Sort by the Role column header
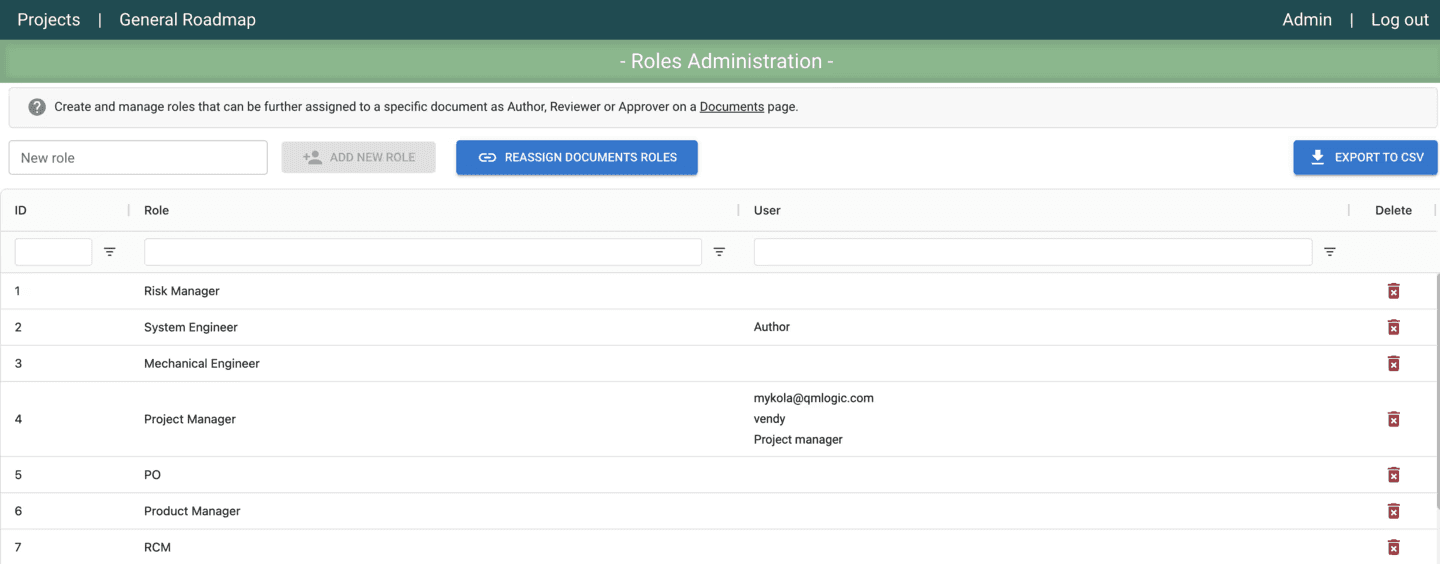This screenshot has width=1440, height=564. click(x=156, y=210)
